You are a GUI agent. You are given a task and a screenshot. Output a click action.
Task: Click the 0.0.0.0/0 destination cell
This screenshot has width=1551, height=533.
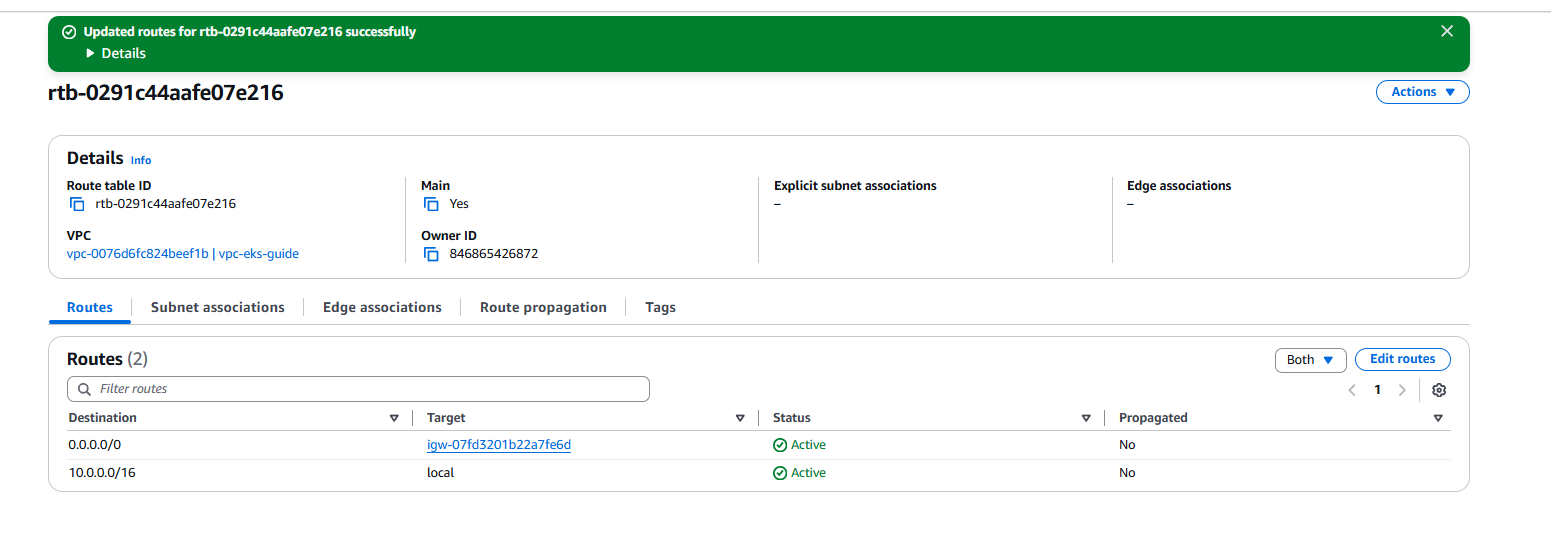pos(94,445)
